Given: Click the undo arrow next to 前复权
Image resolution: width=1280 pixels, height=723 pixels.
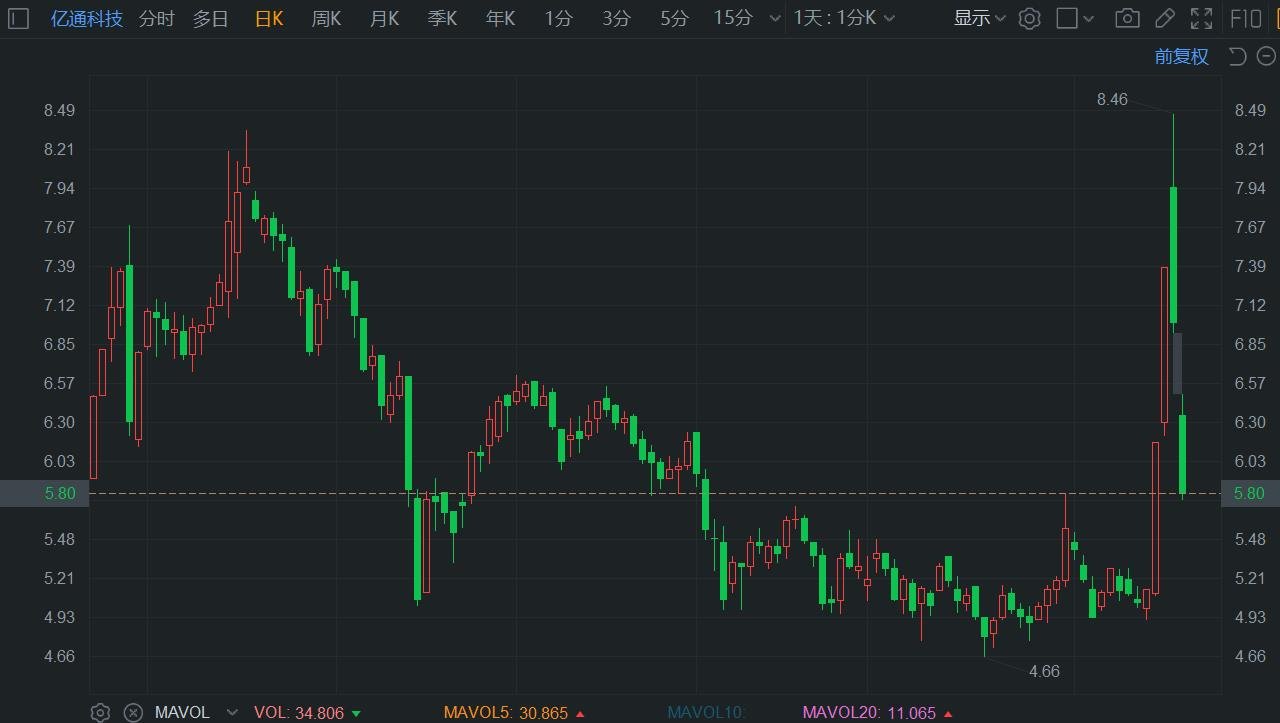Looking at the screenshot, I should 1237,56.
